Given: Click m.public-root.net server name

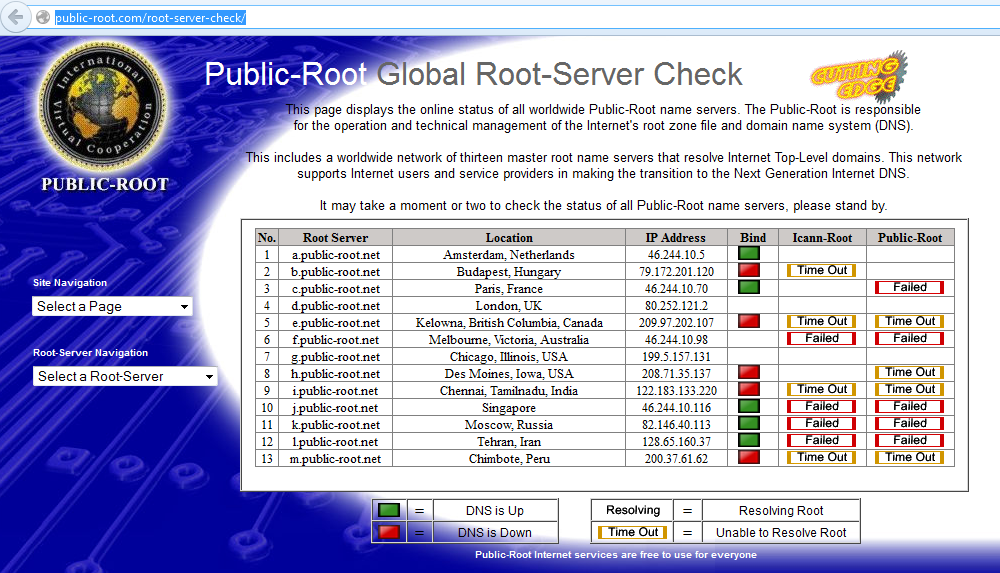Looking at the screenshot, I should [x=335, y=459].
